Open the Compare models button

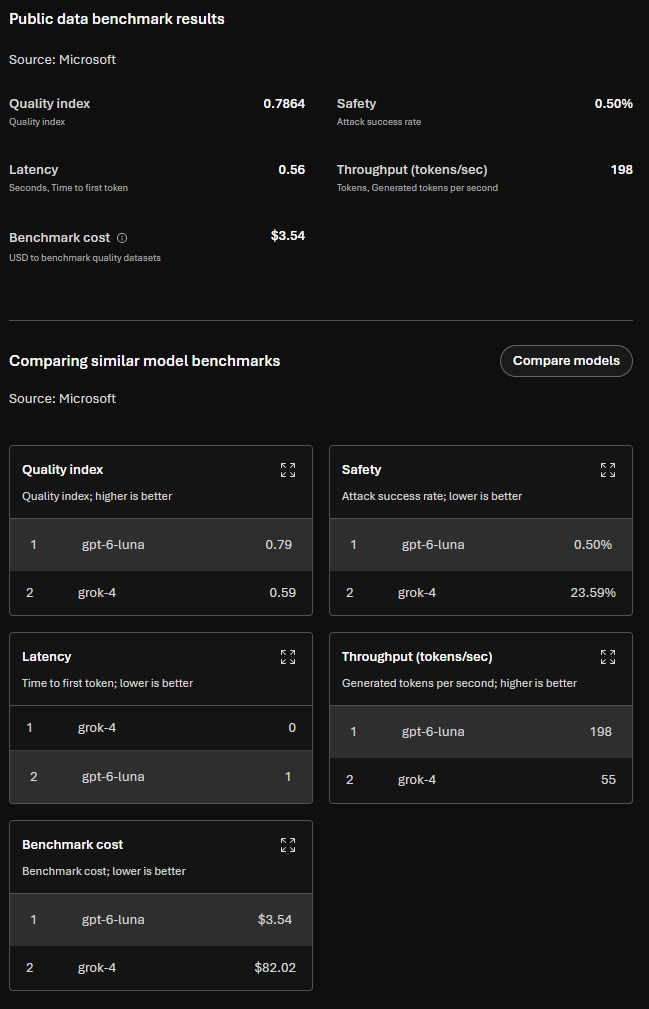(566, 361)
